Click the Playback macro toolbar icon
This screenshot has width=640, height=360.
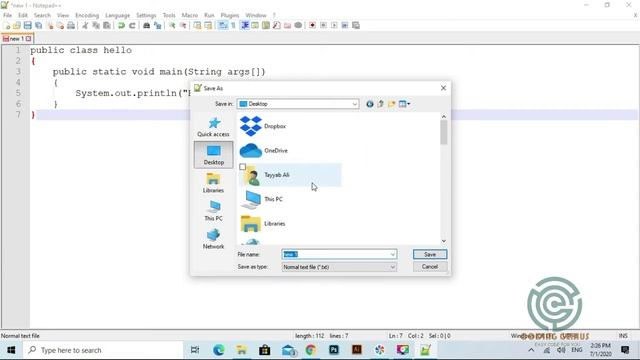tap(334, 25)
